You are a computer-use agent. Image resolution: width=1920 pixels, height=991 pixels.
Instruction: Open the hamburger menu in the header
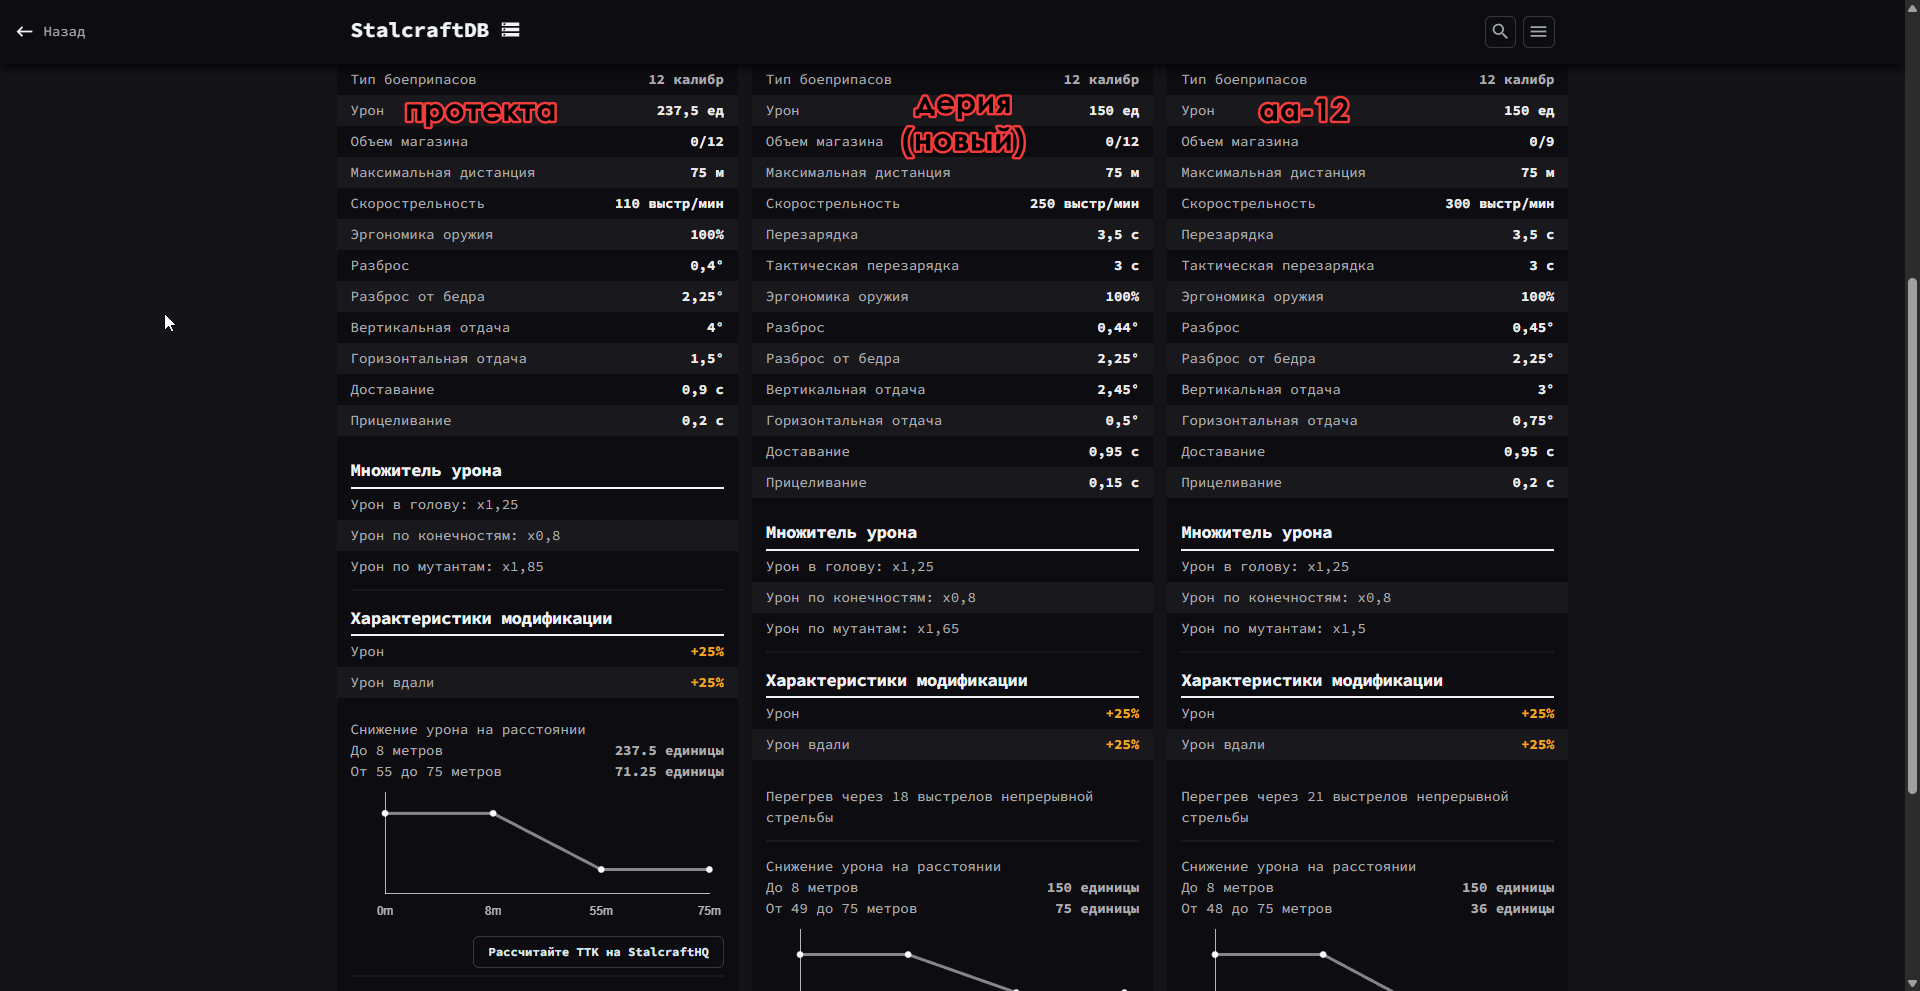point(1538,32)
